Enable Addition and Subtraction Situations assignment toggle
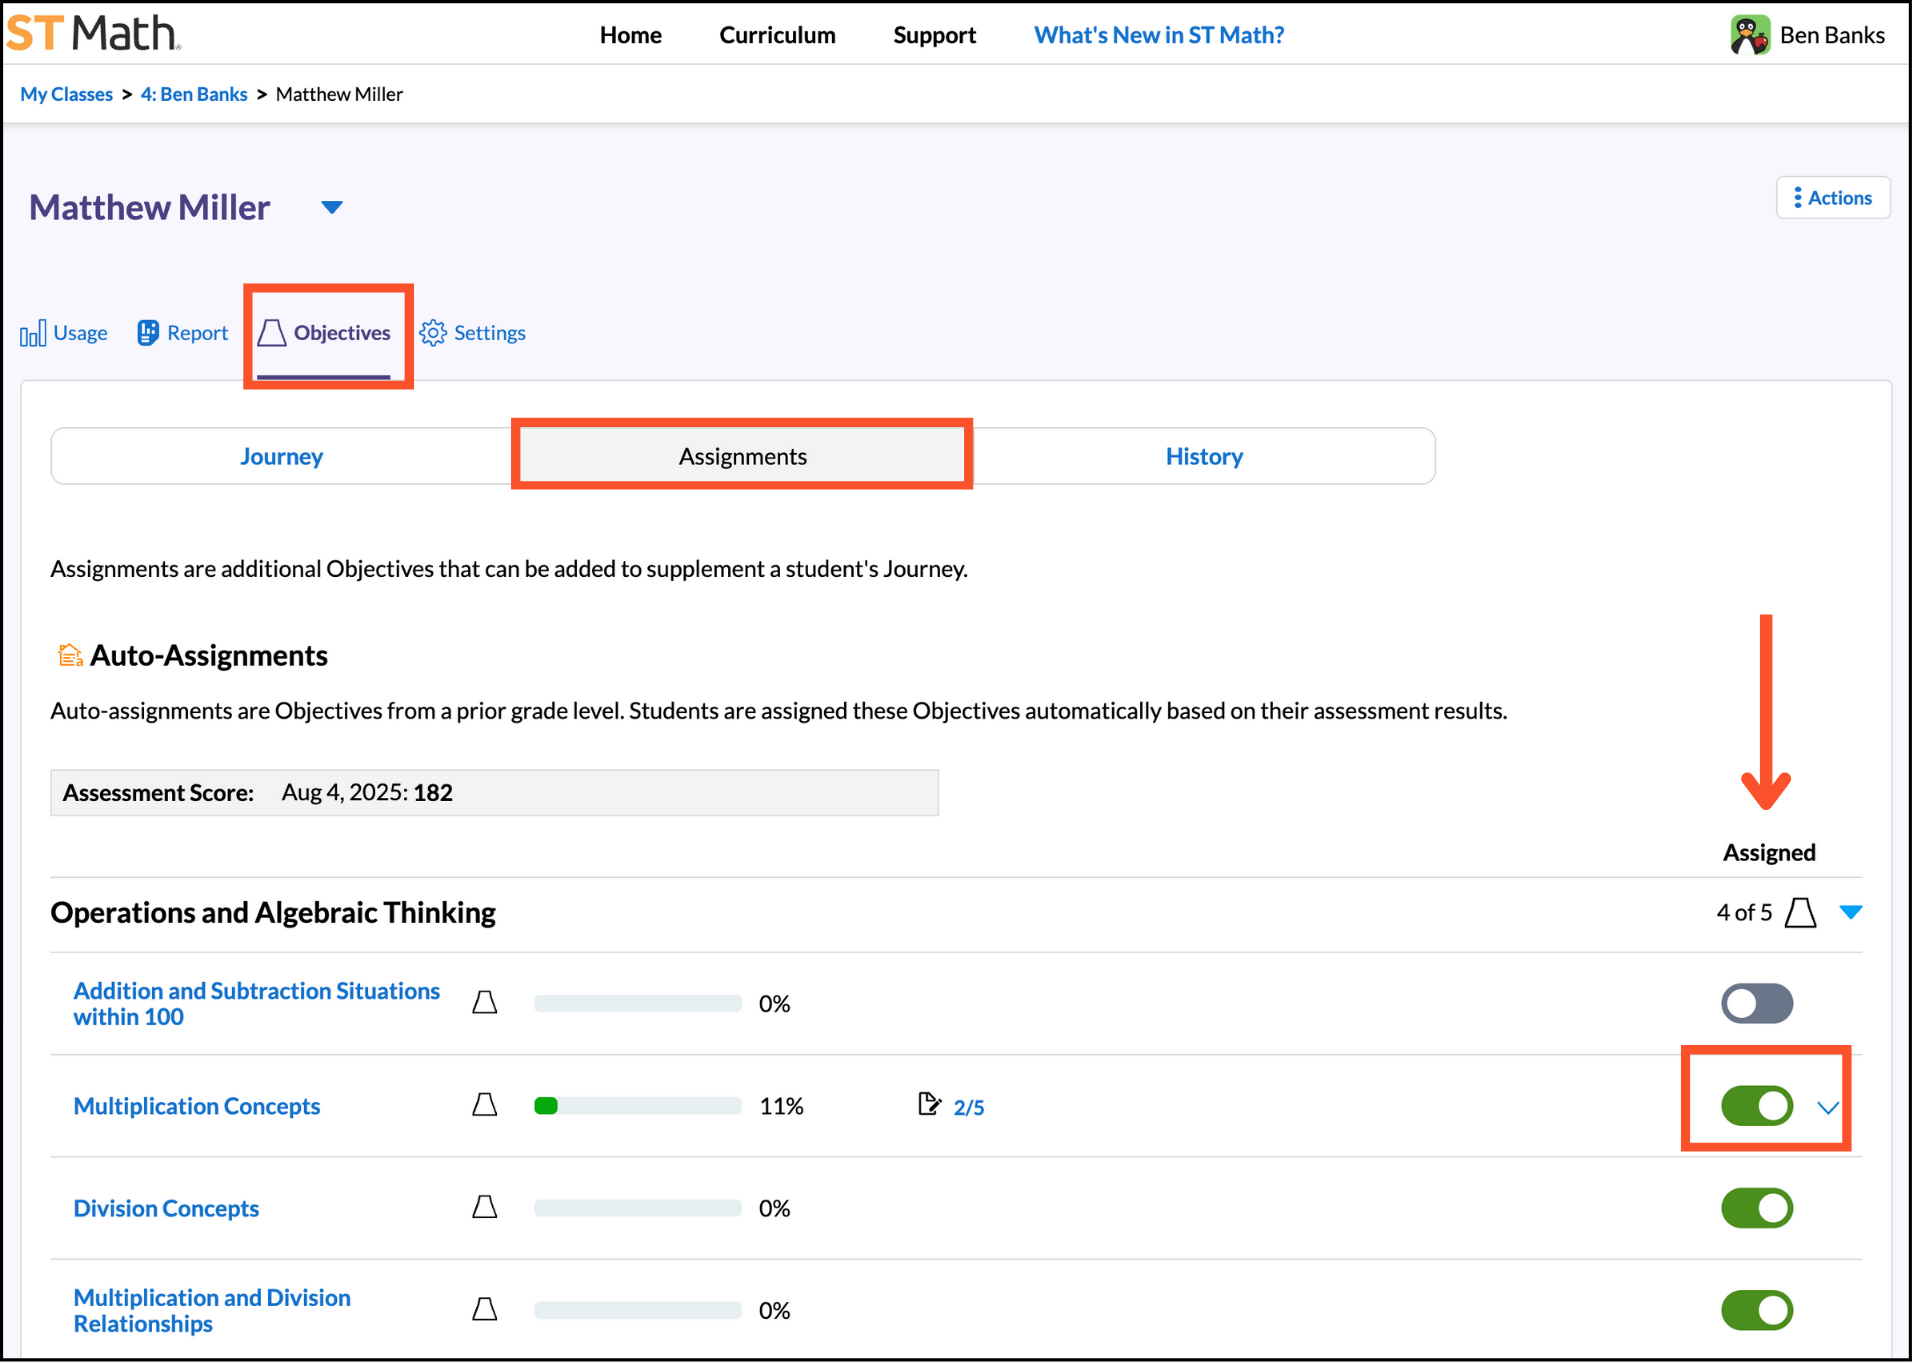 pyautogui.click(x=1756, y=1003)
